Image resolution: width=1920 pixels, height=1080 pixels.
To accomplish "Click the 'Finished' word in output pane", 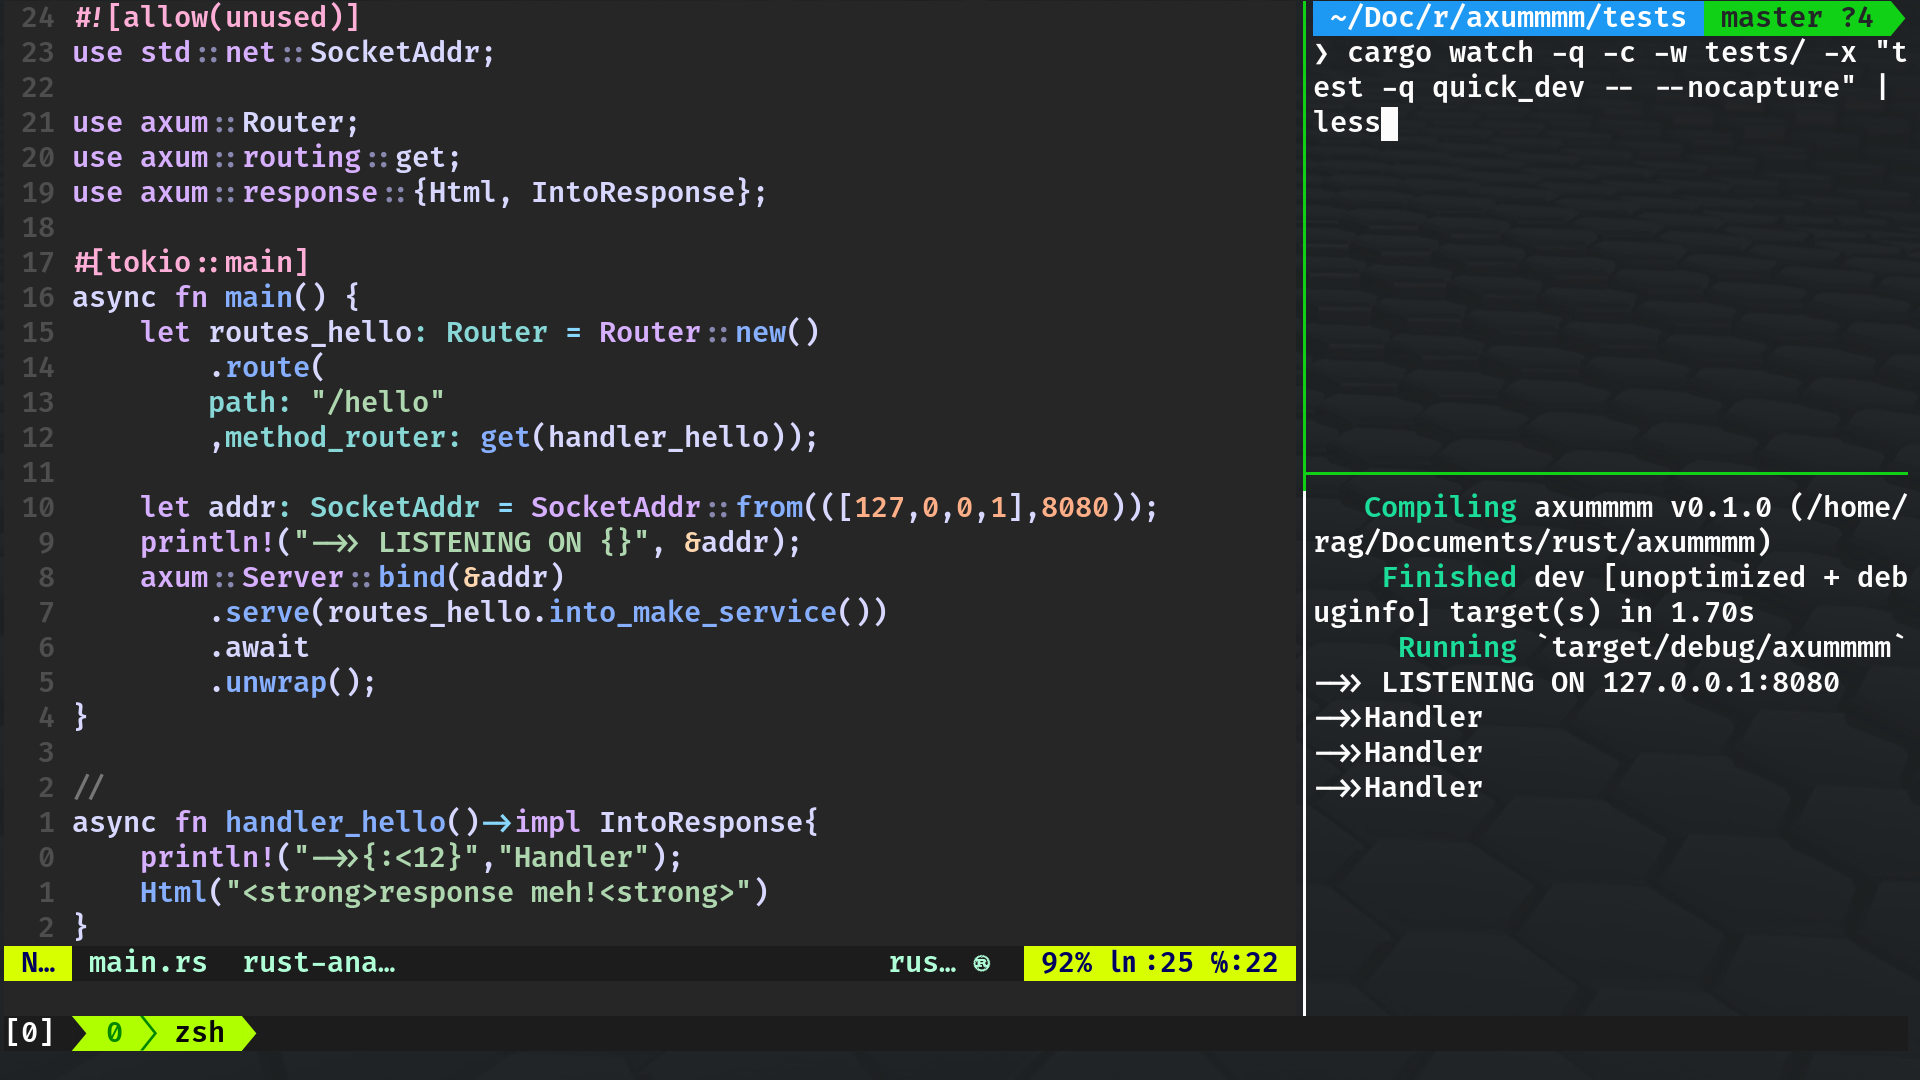I will pos(1449,578).
